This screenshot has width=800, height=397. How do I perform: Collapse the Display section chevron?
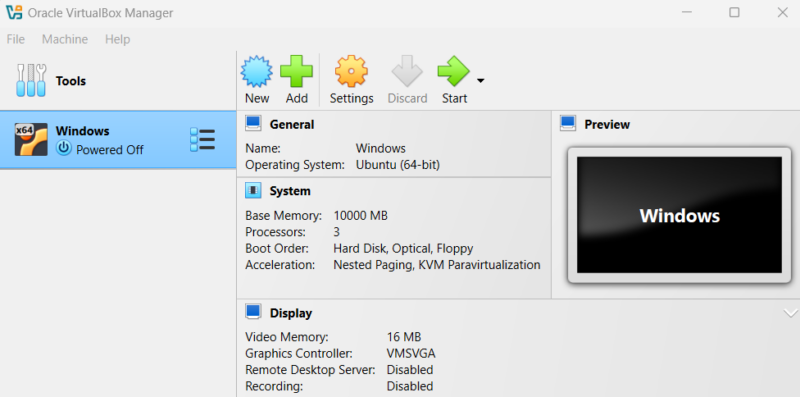[791, 313]
